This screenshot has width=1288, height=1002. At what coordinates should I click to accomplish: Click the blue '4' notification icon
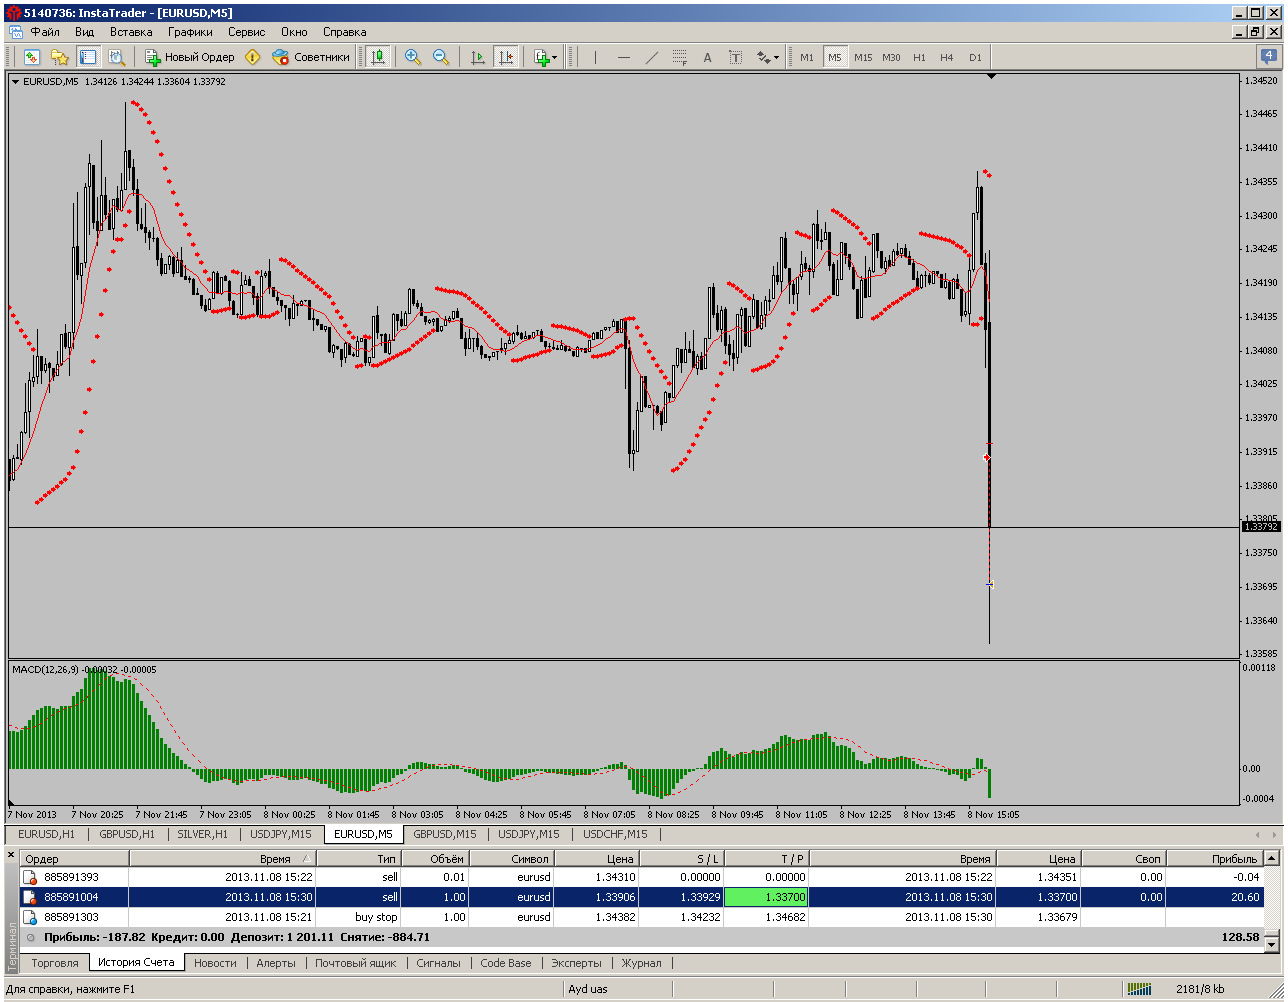(1267, 57)
